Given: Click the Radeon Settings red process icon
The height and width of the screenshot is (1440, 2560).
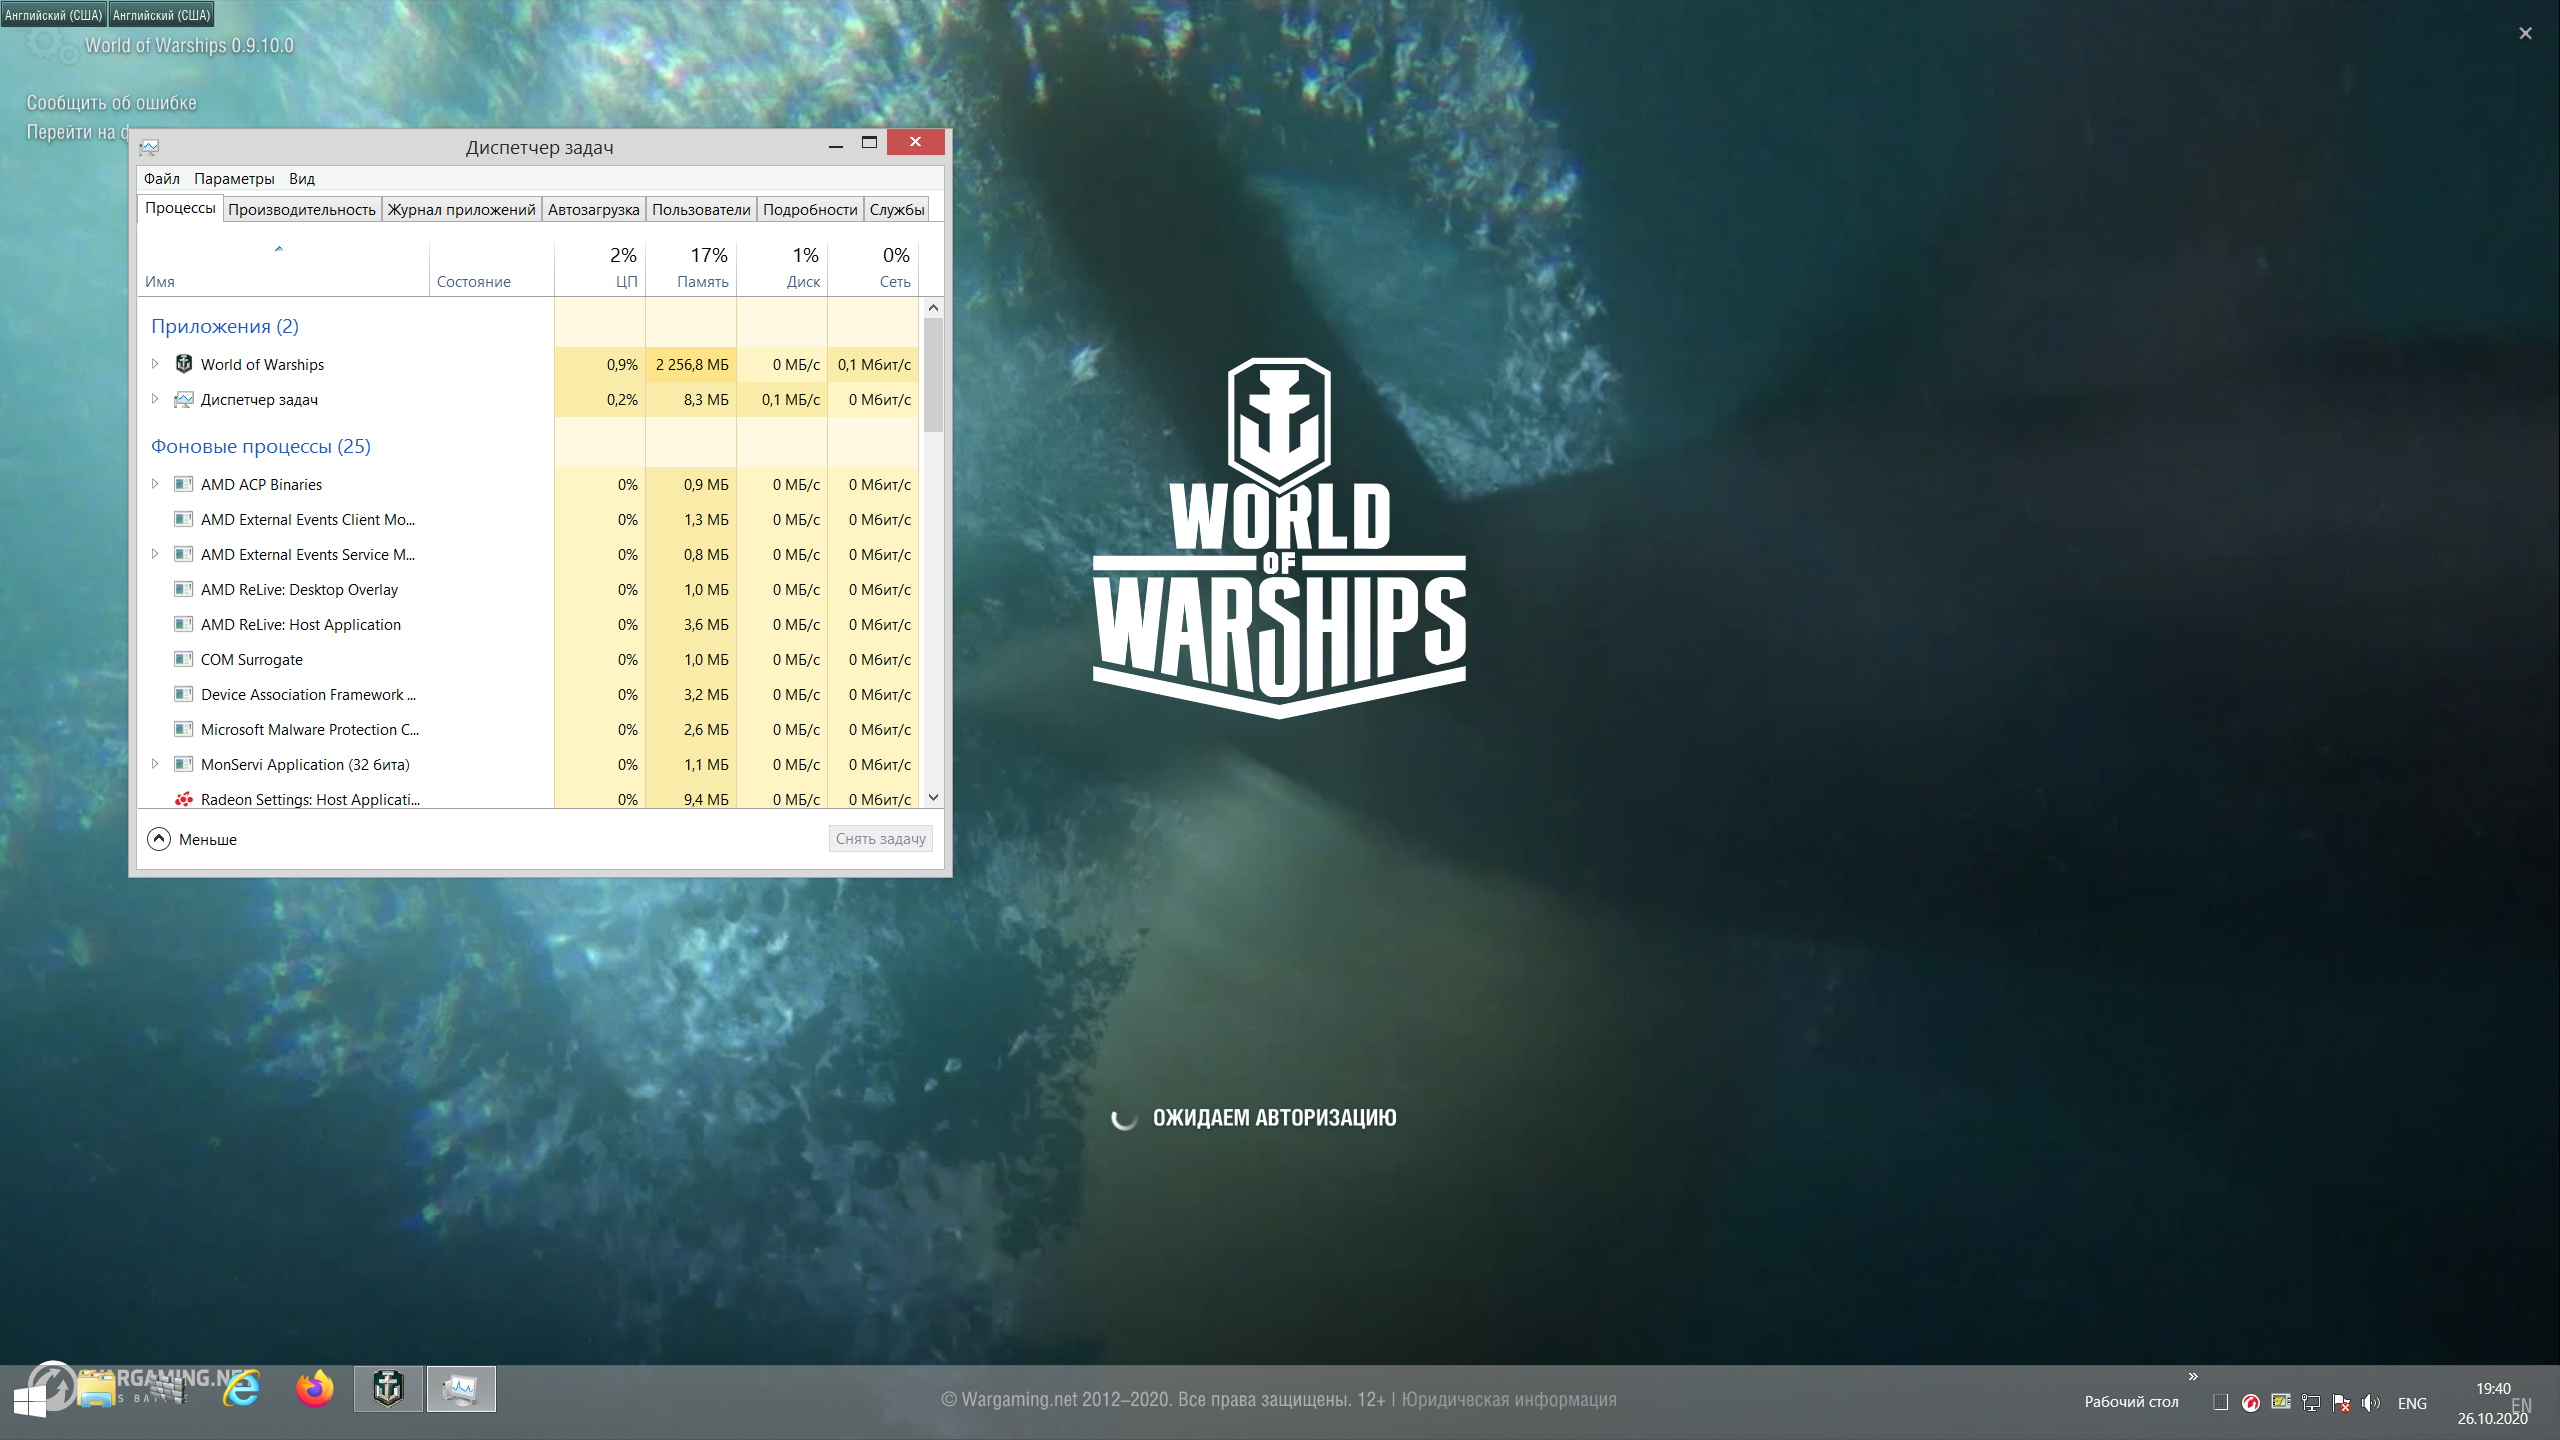Looking at the screenshot, I should 184,799.
